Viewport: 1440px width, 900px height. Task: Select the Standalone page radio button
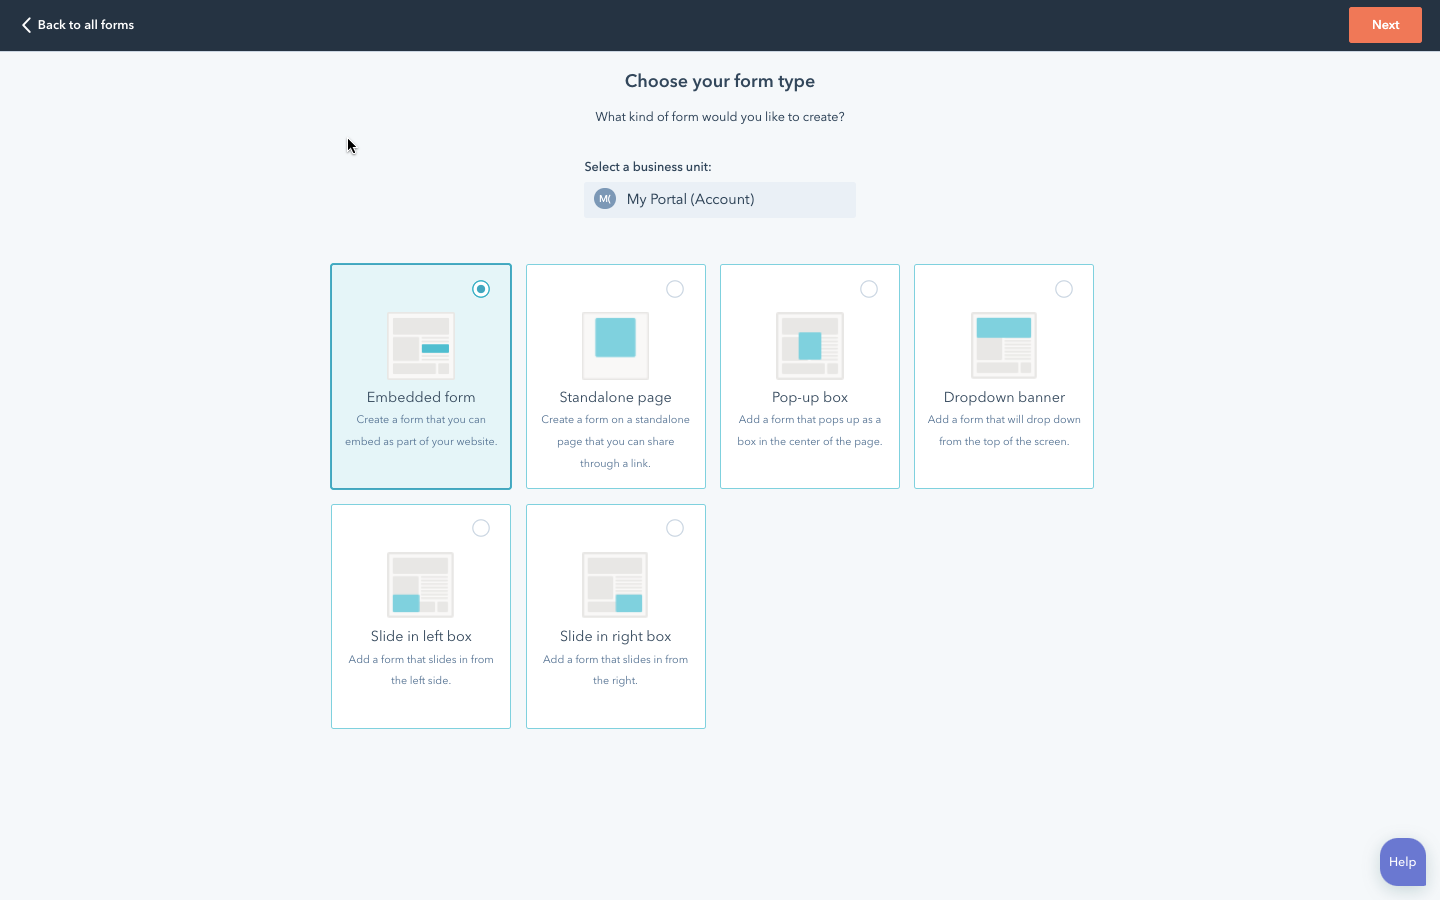click(675, 288)
